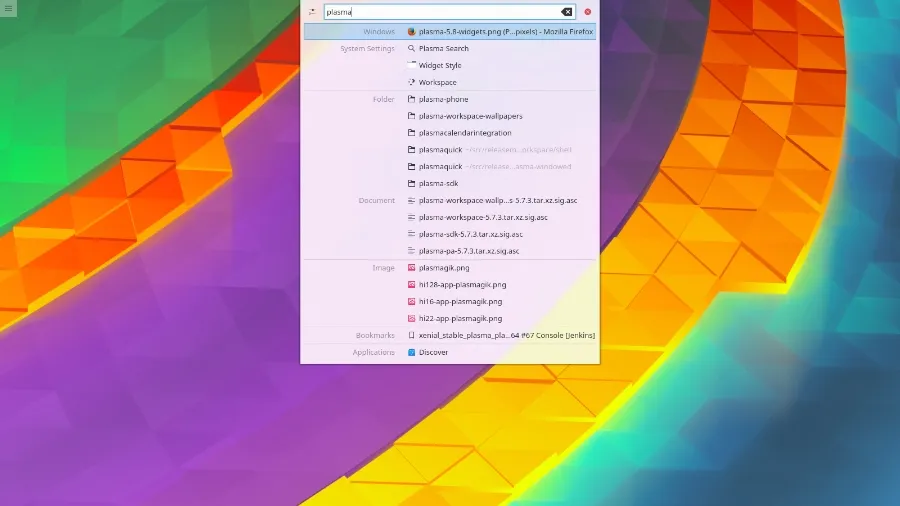Open plasma-phone folder
This screenshot has height=506, width=900.
443,99
